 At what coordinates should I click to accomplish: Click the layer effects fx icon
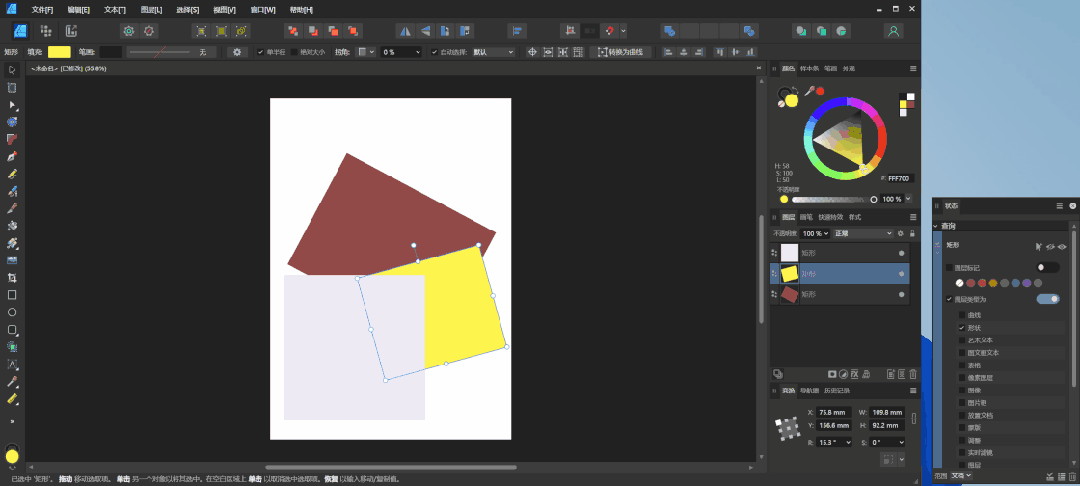tap(854, 374)
